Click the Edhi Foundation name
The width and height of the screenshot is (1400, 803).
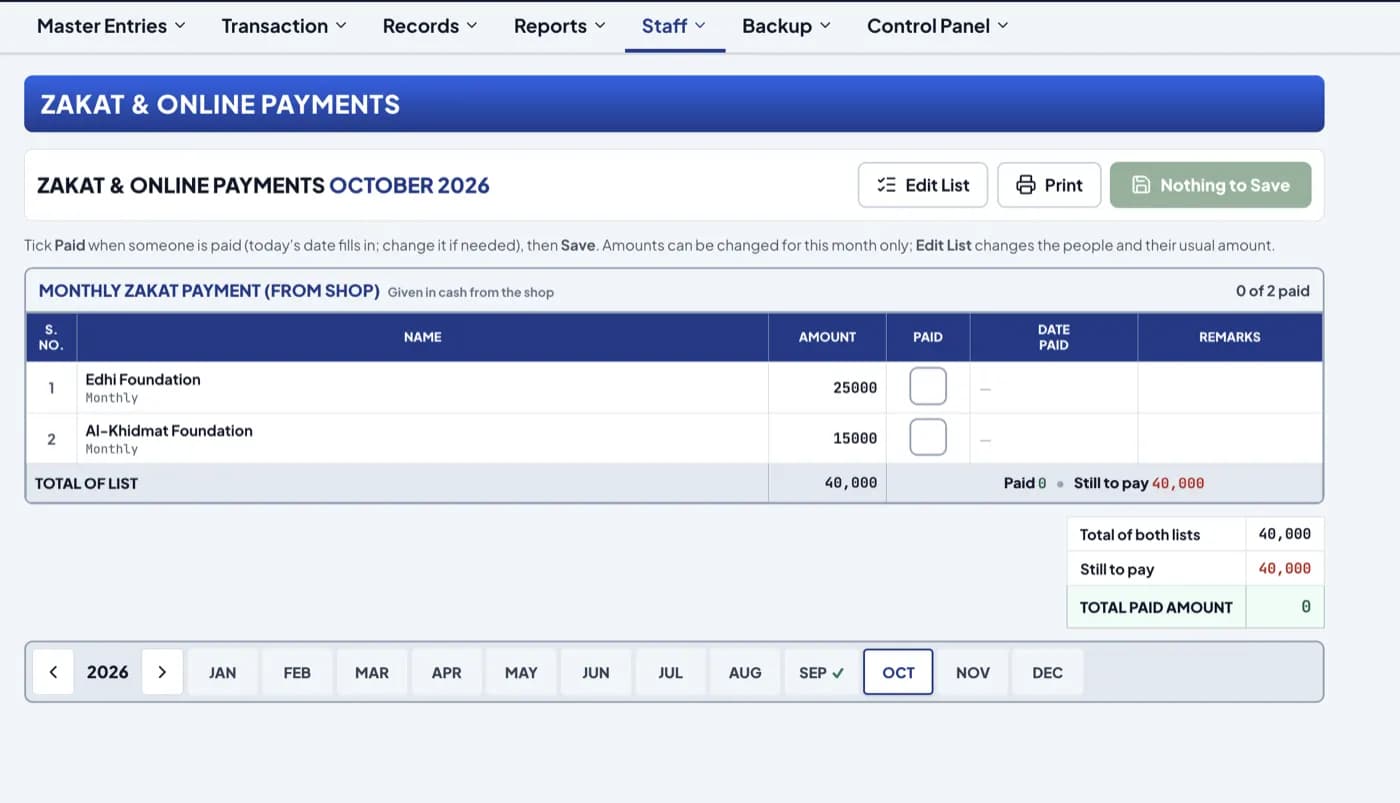click(143, 379)
